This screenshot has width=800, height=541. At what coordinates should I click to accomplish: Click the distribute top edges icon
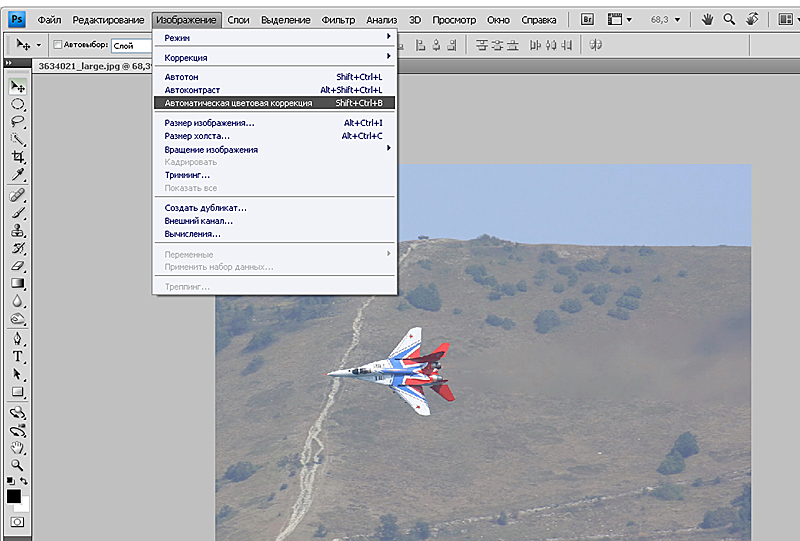481,45
